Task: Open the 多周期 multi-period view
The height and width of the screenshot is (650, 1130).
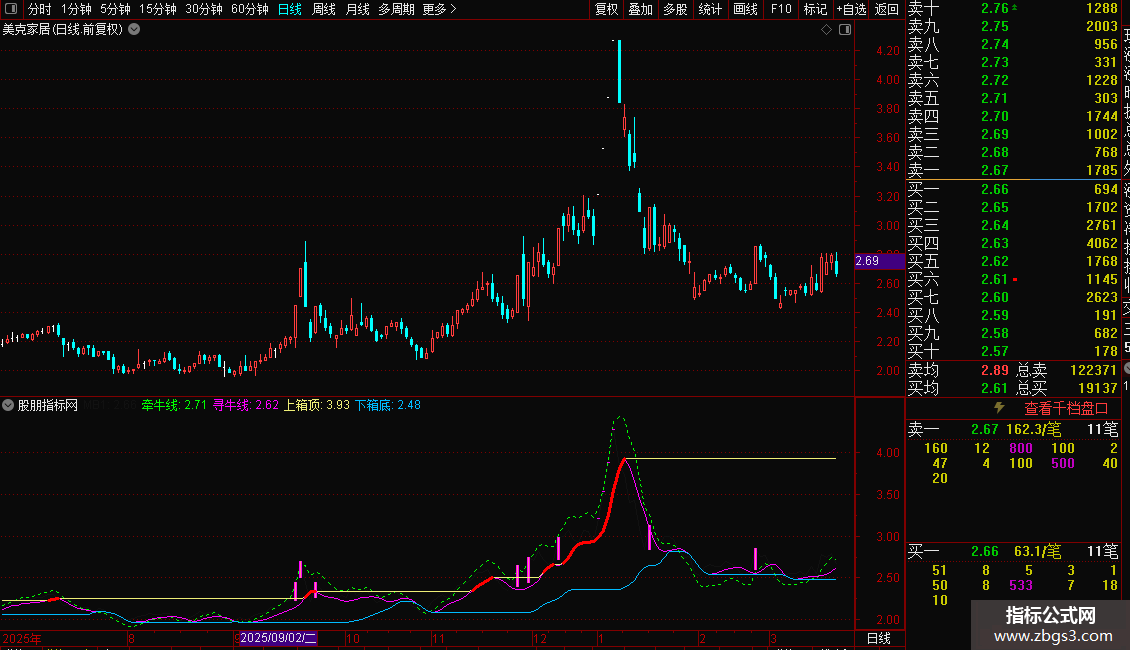Action: coord(396,9)
